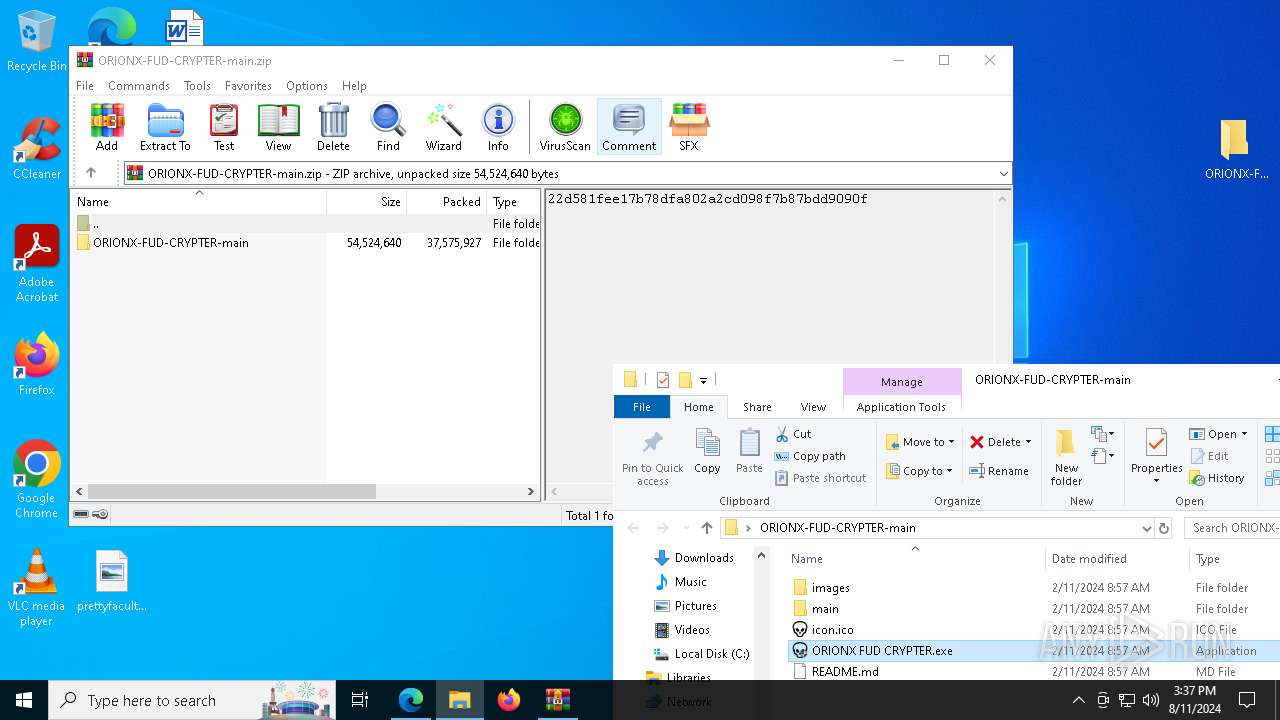
Task: Expand the Delete dropdown arrow
Action: point(1028,442)
